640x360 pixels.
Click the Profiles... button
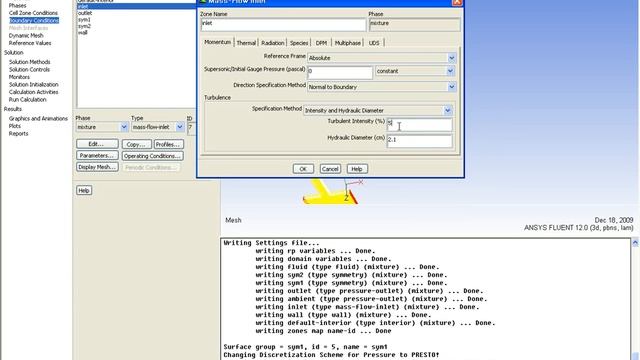coord(169,144)
